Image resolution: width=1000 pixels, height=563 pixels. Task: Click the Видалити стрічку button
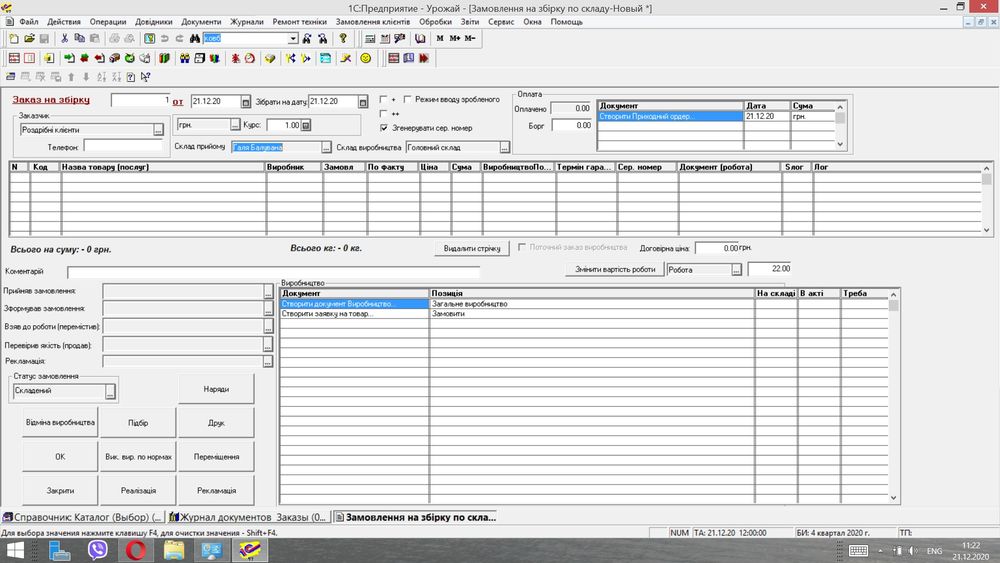tap(472, 249)
